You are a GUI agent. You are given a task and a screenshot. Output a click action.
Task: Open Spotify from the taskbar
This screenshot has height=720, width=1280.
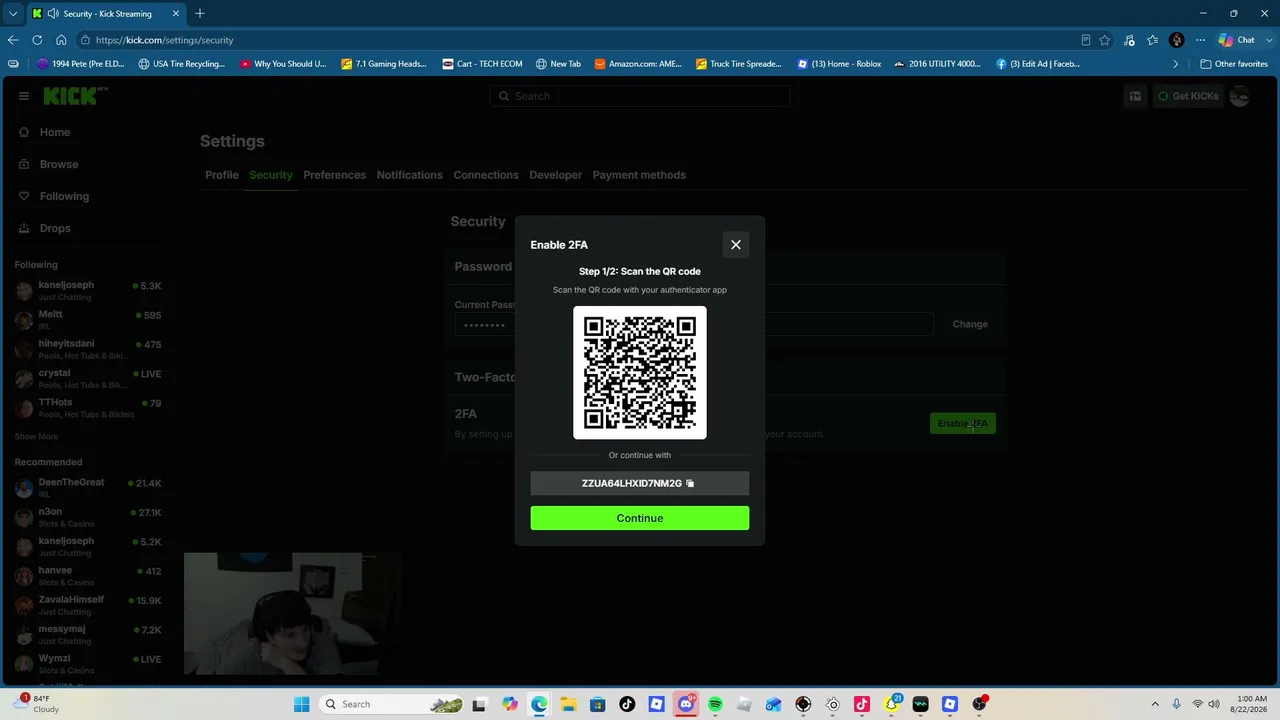coord(715,704)
